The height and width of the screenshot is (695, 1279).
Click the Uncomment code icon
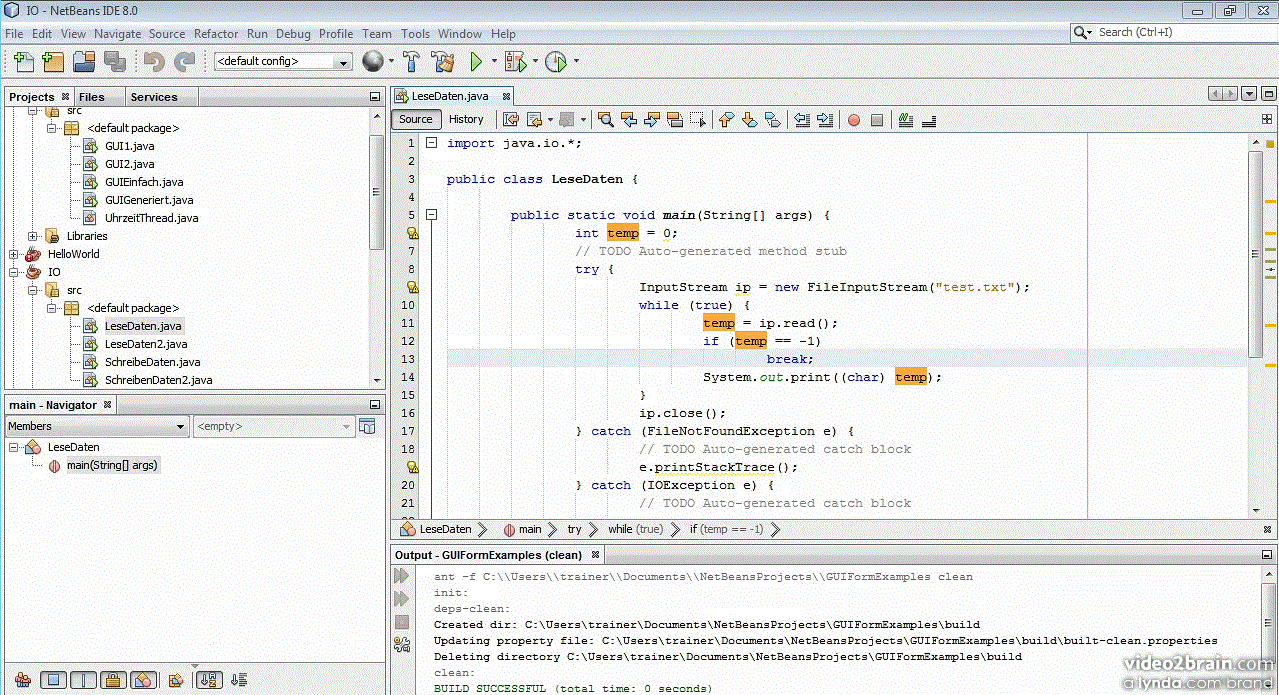coord(929,120)
